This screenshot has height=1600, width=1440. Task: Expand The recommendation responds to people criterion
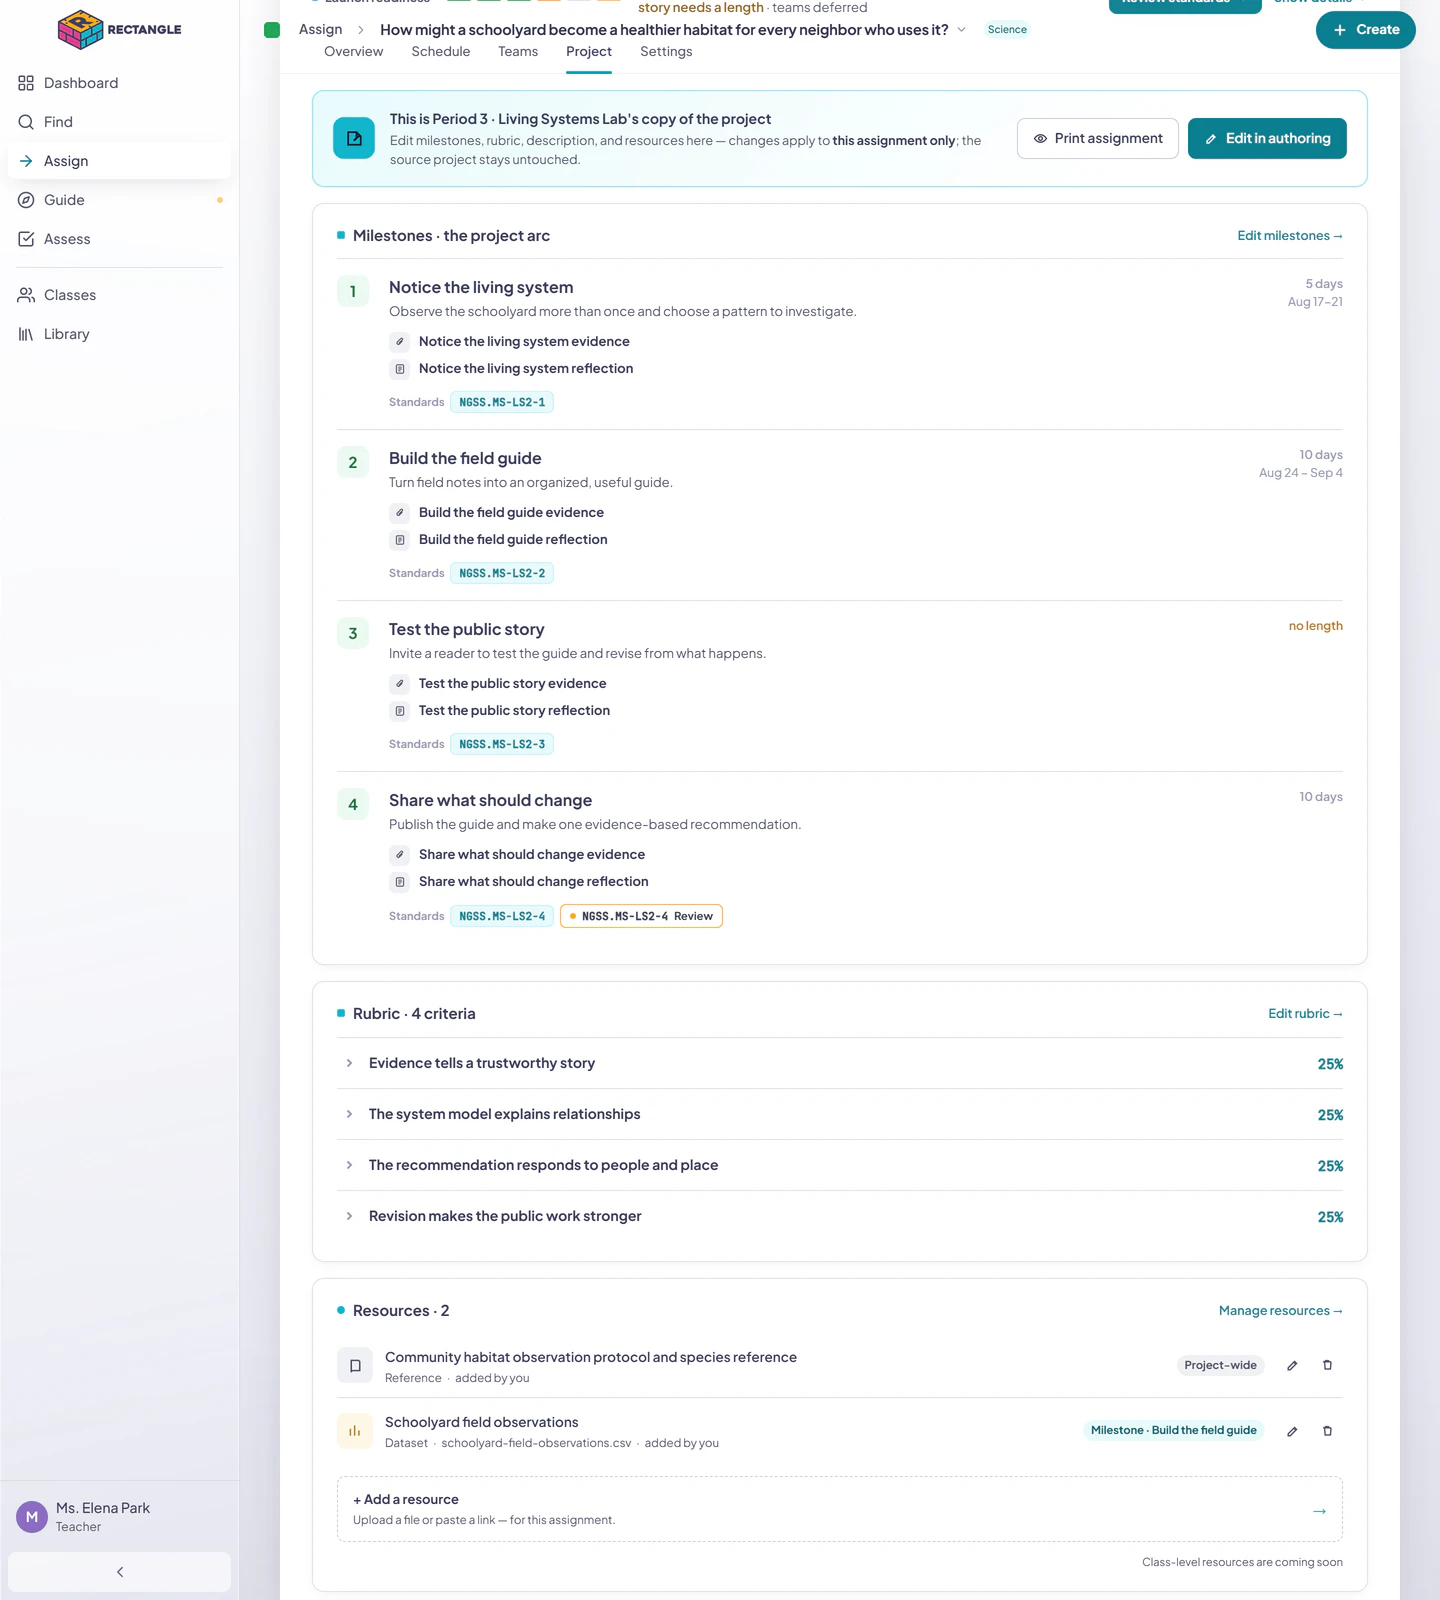coord(349,1165)
